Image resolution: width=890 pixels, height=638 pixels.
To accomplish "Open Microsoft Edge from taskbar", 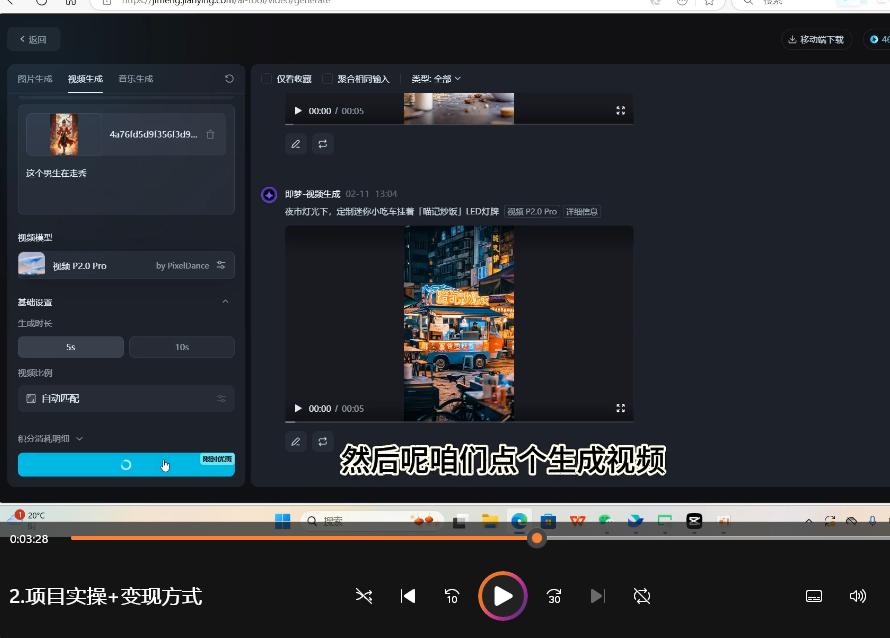I will pos(519,521).
